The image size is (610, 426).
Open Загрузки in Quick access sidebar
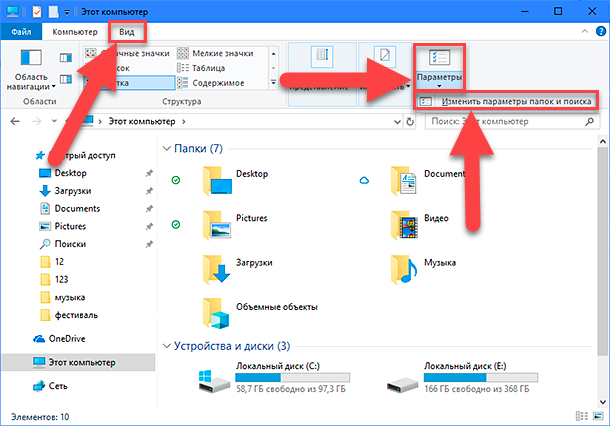(x=72, y=191)
